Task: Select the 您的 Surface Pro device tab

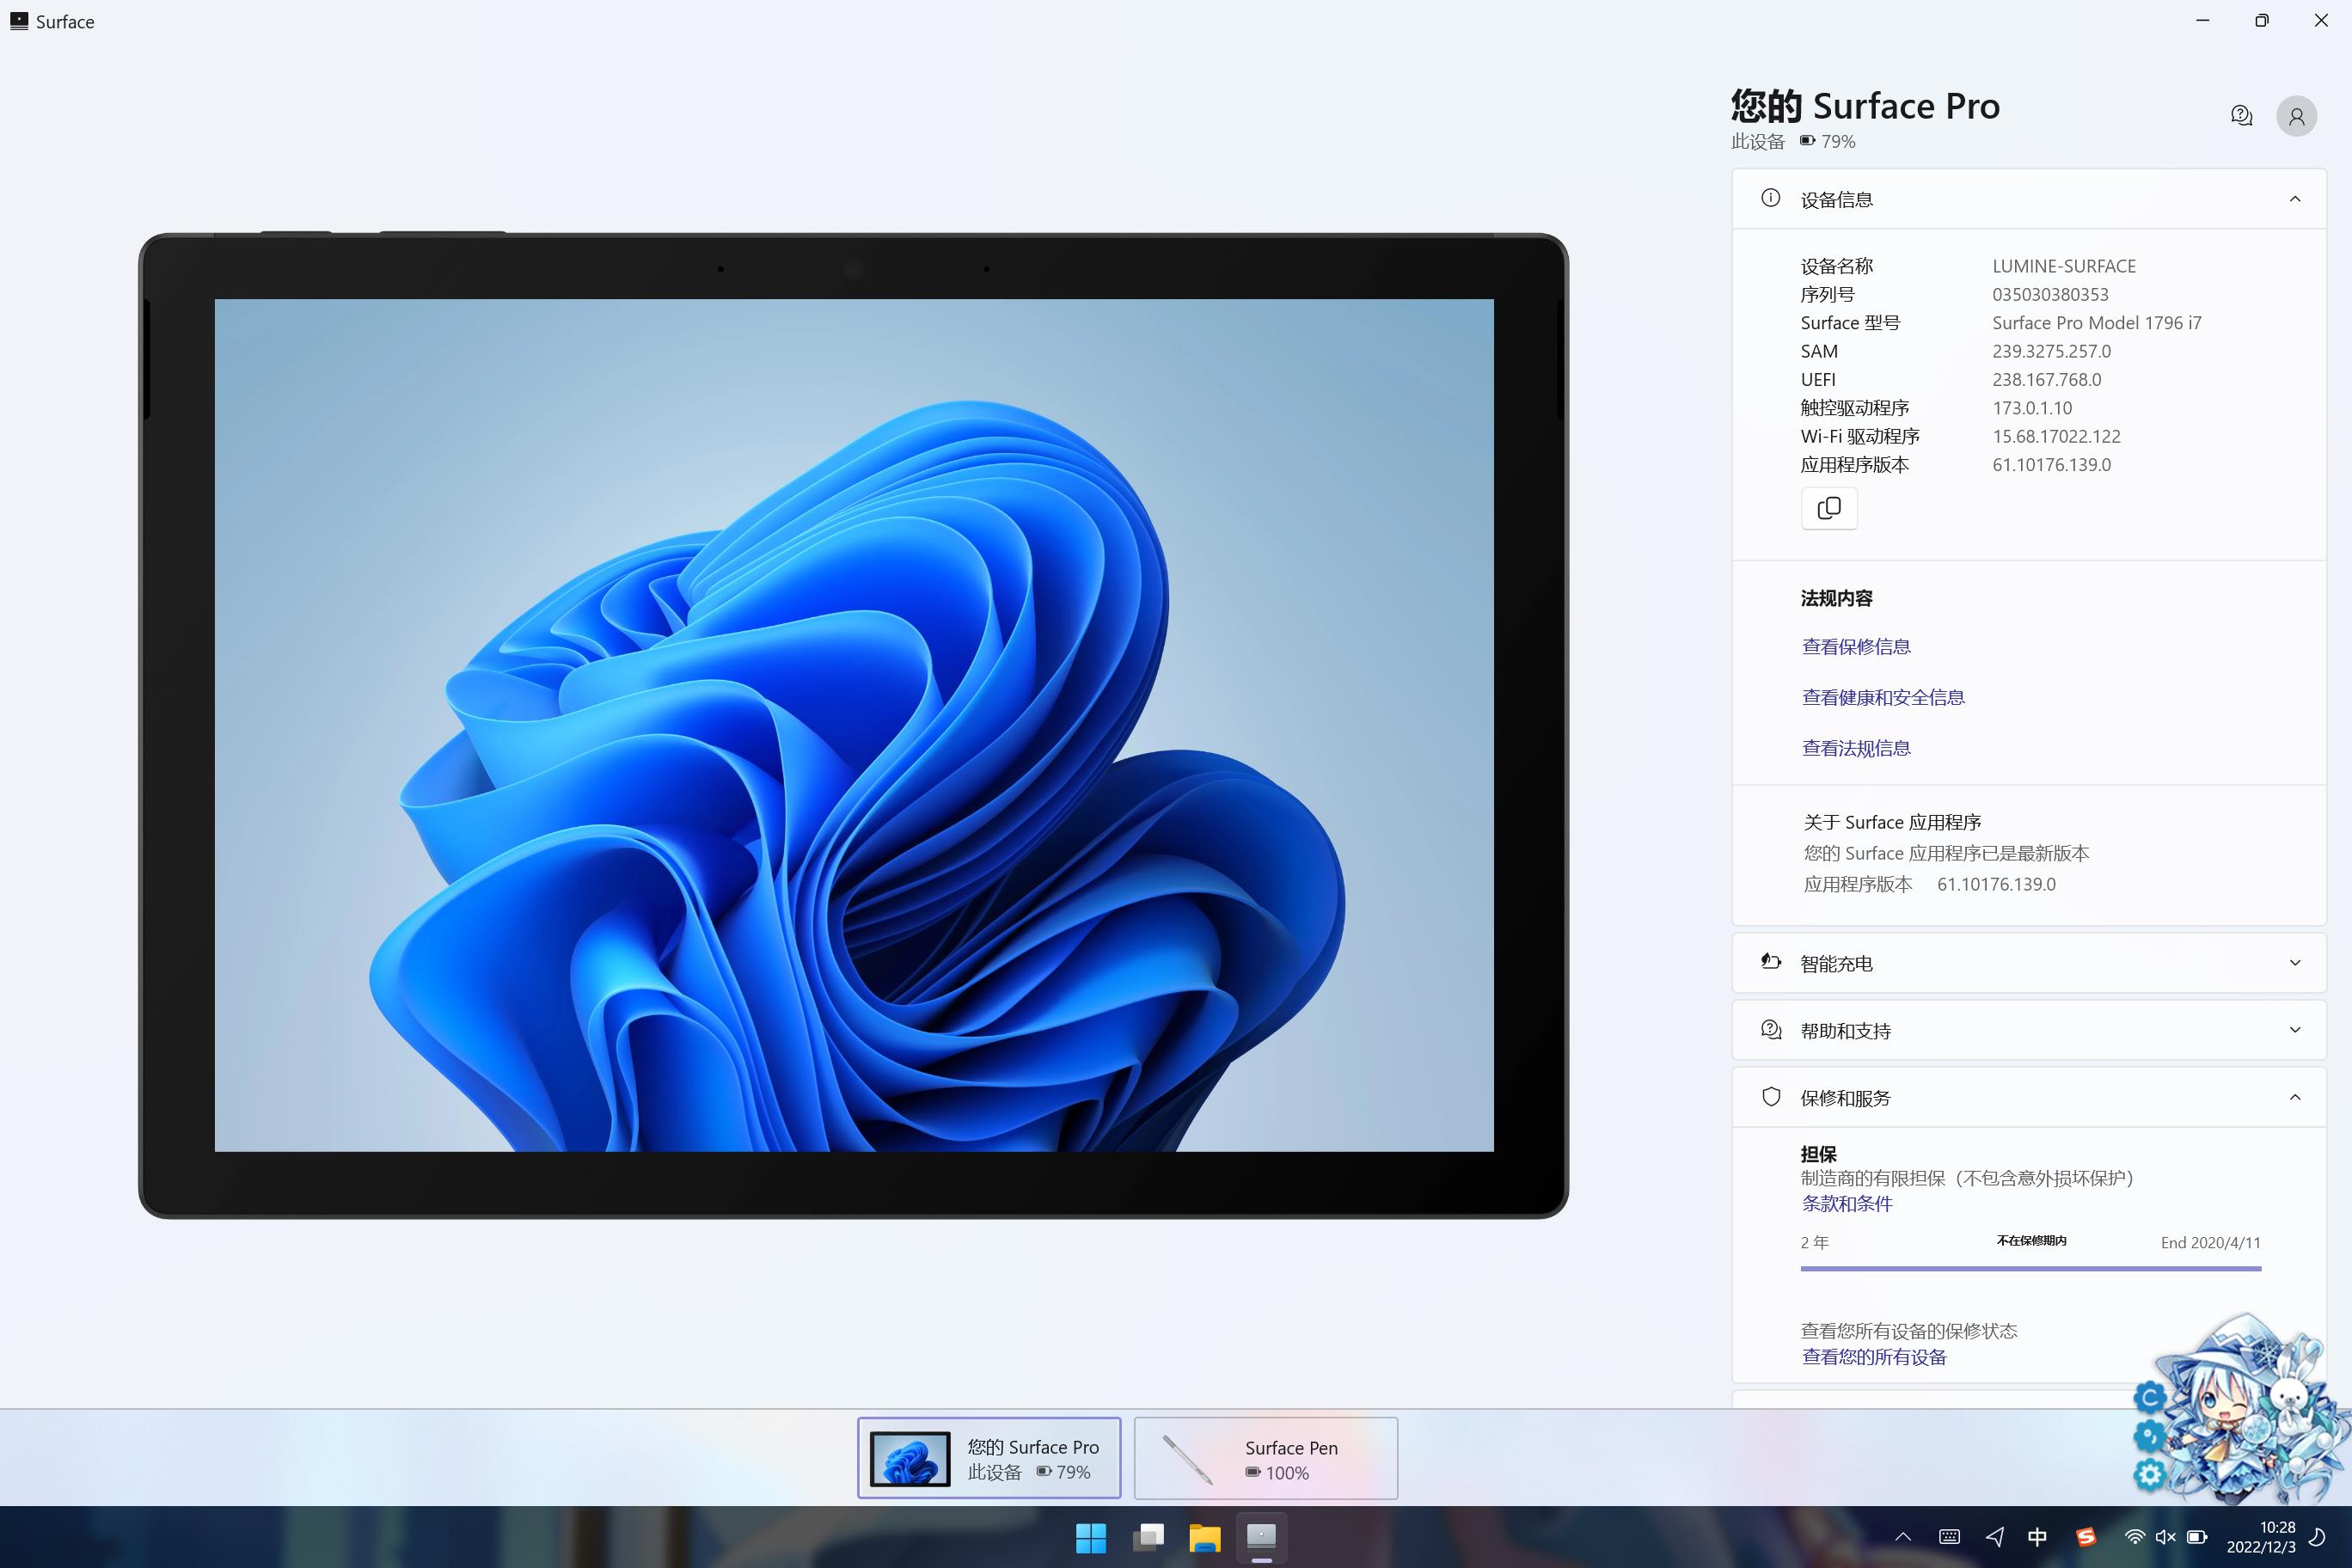Action: click(988, 1458)
